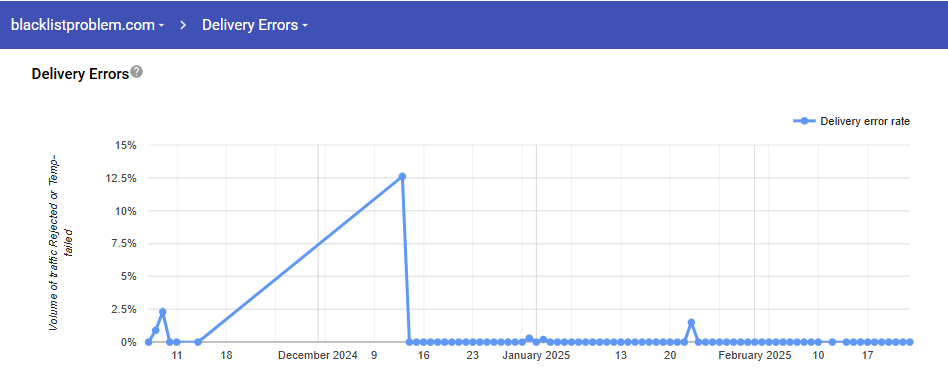Select the 2.5% peak data point in November
The image size is (948, 383).
pyautogui.click(x=163, y=312)
